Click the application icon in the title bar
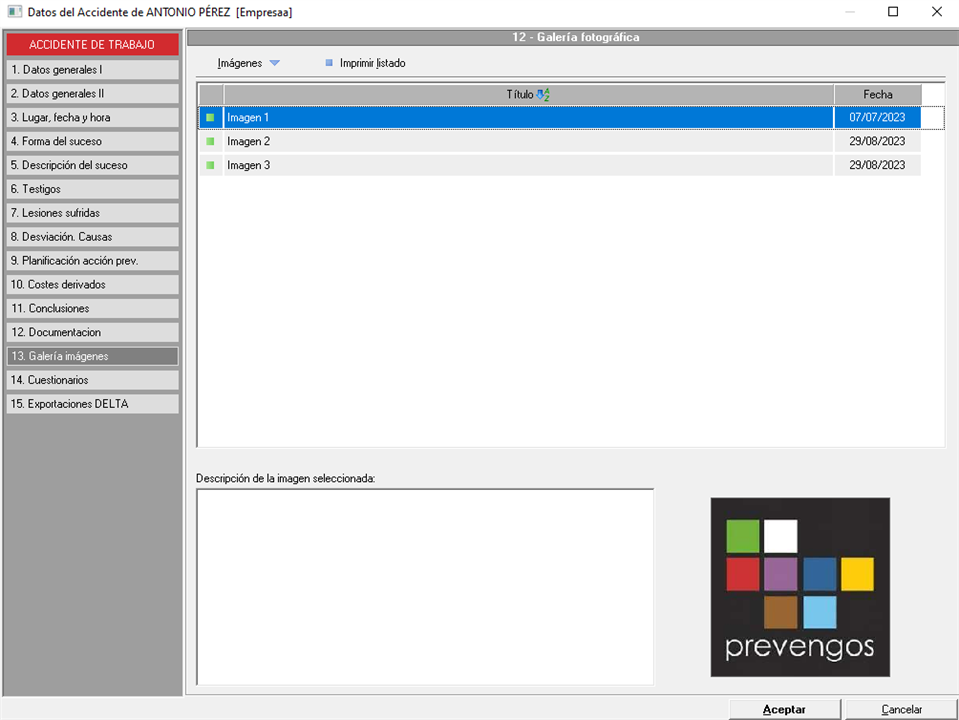Viewport: 959px width, 720px height. coord(14,12)
